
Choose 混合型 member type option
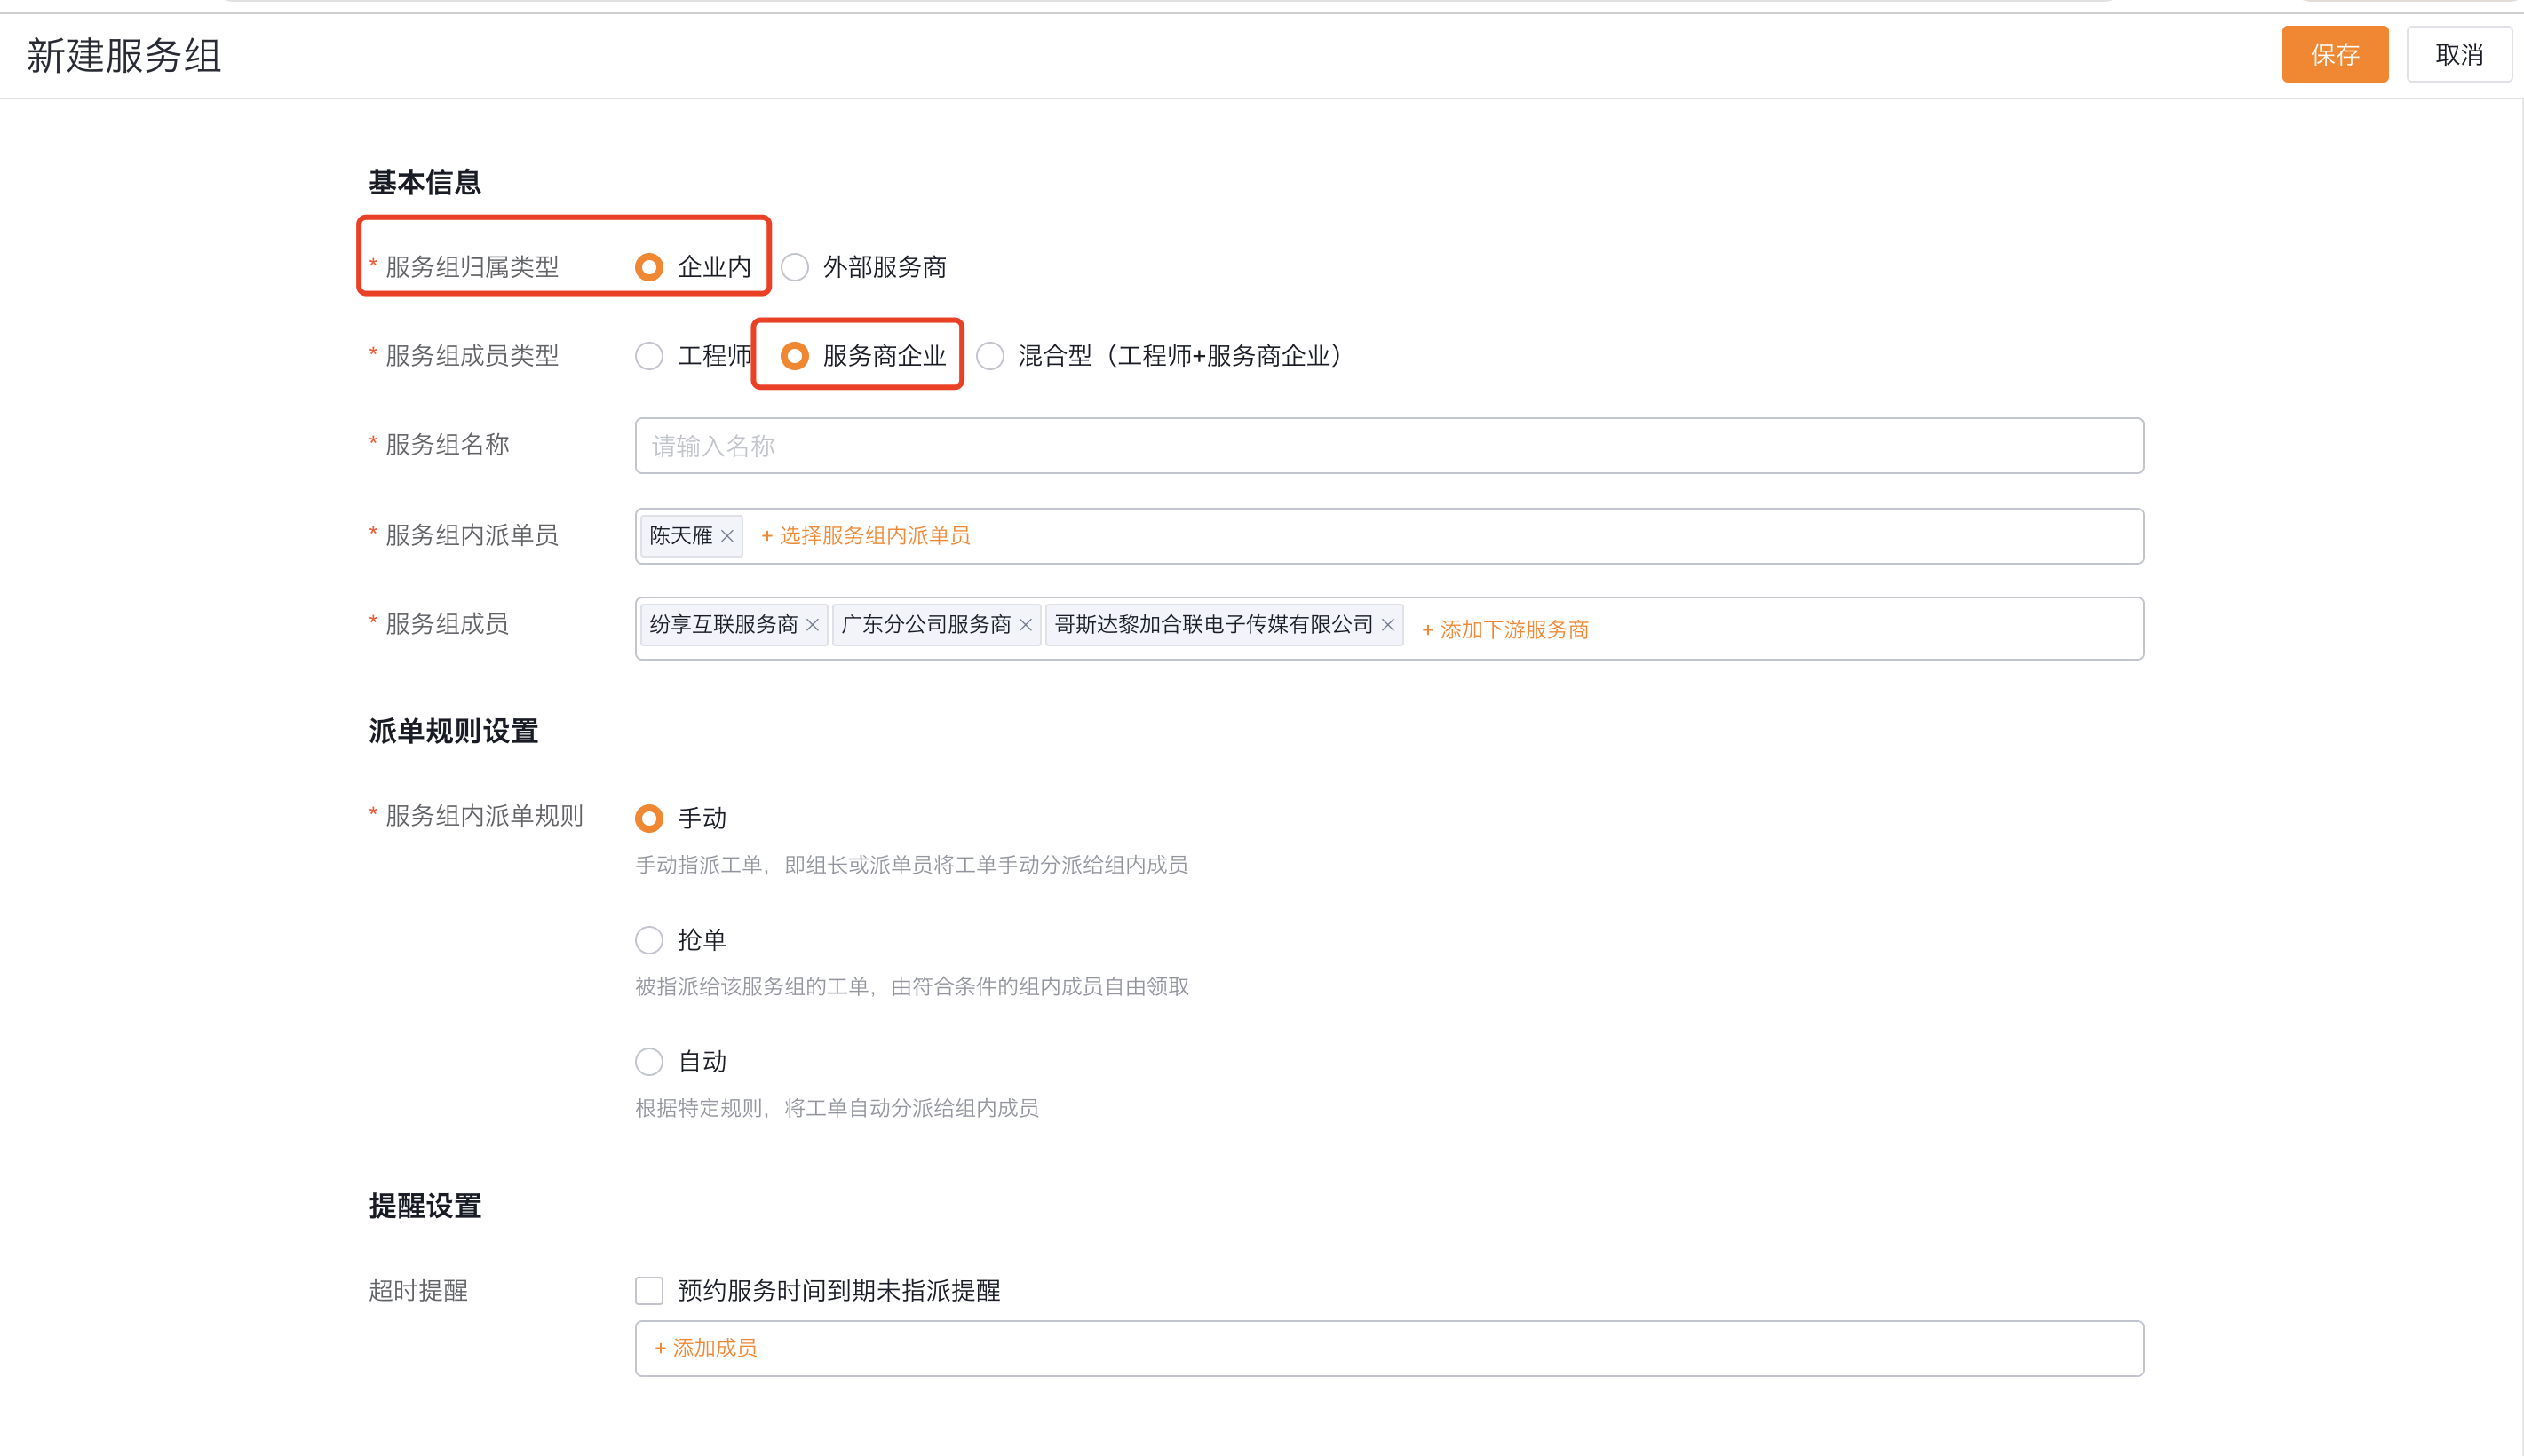point(990,356)
